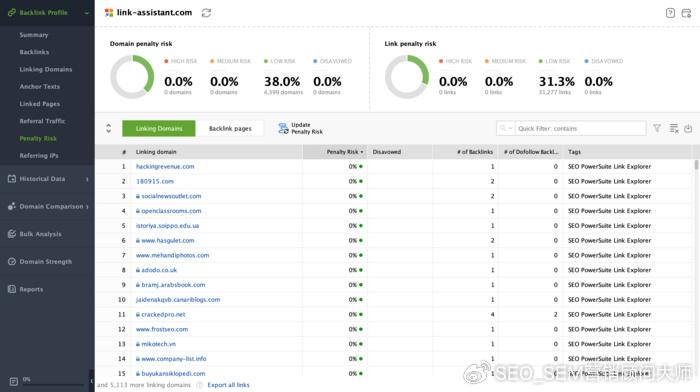This screenshot has height=392, width=700.
Task: Switch to the Backlink pages tab
Action: pyautogui.click(x=230, y=129)
